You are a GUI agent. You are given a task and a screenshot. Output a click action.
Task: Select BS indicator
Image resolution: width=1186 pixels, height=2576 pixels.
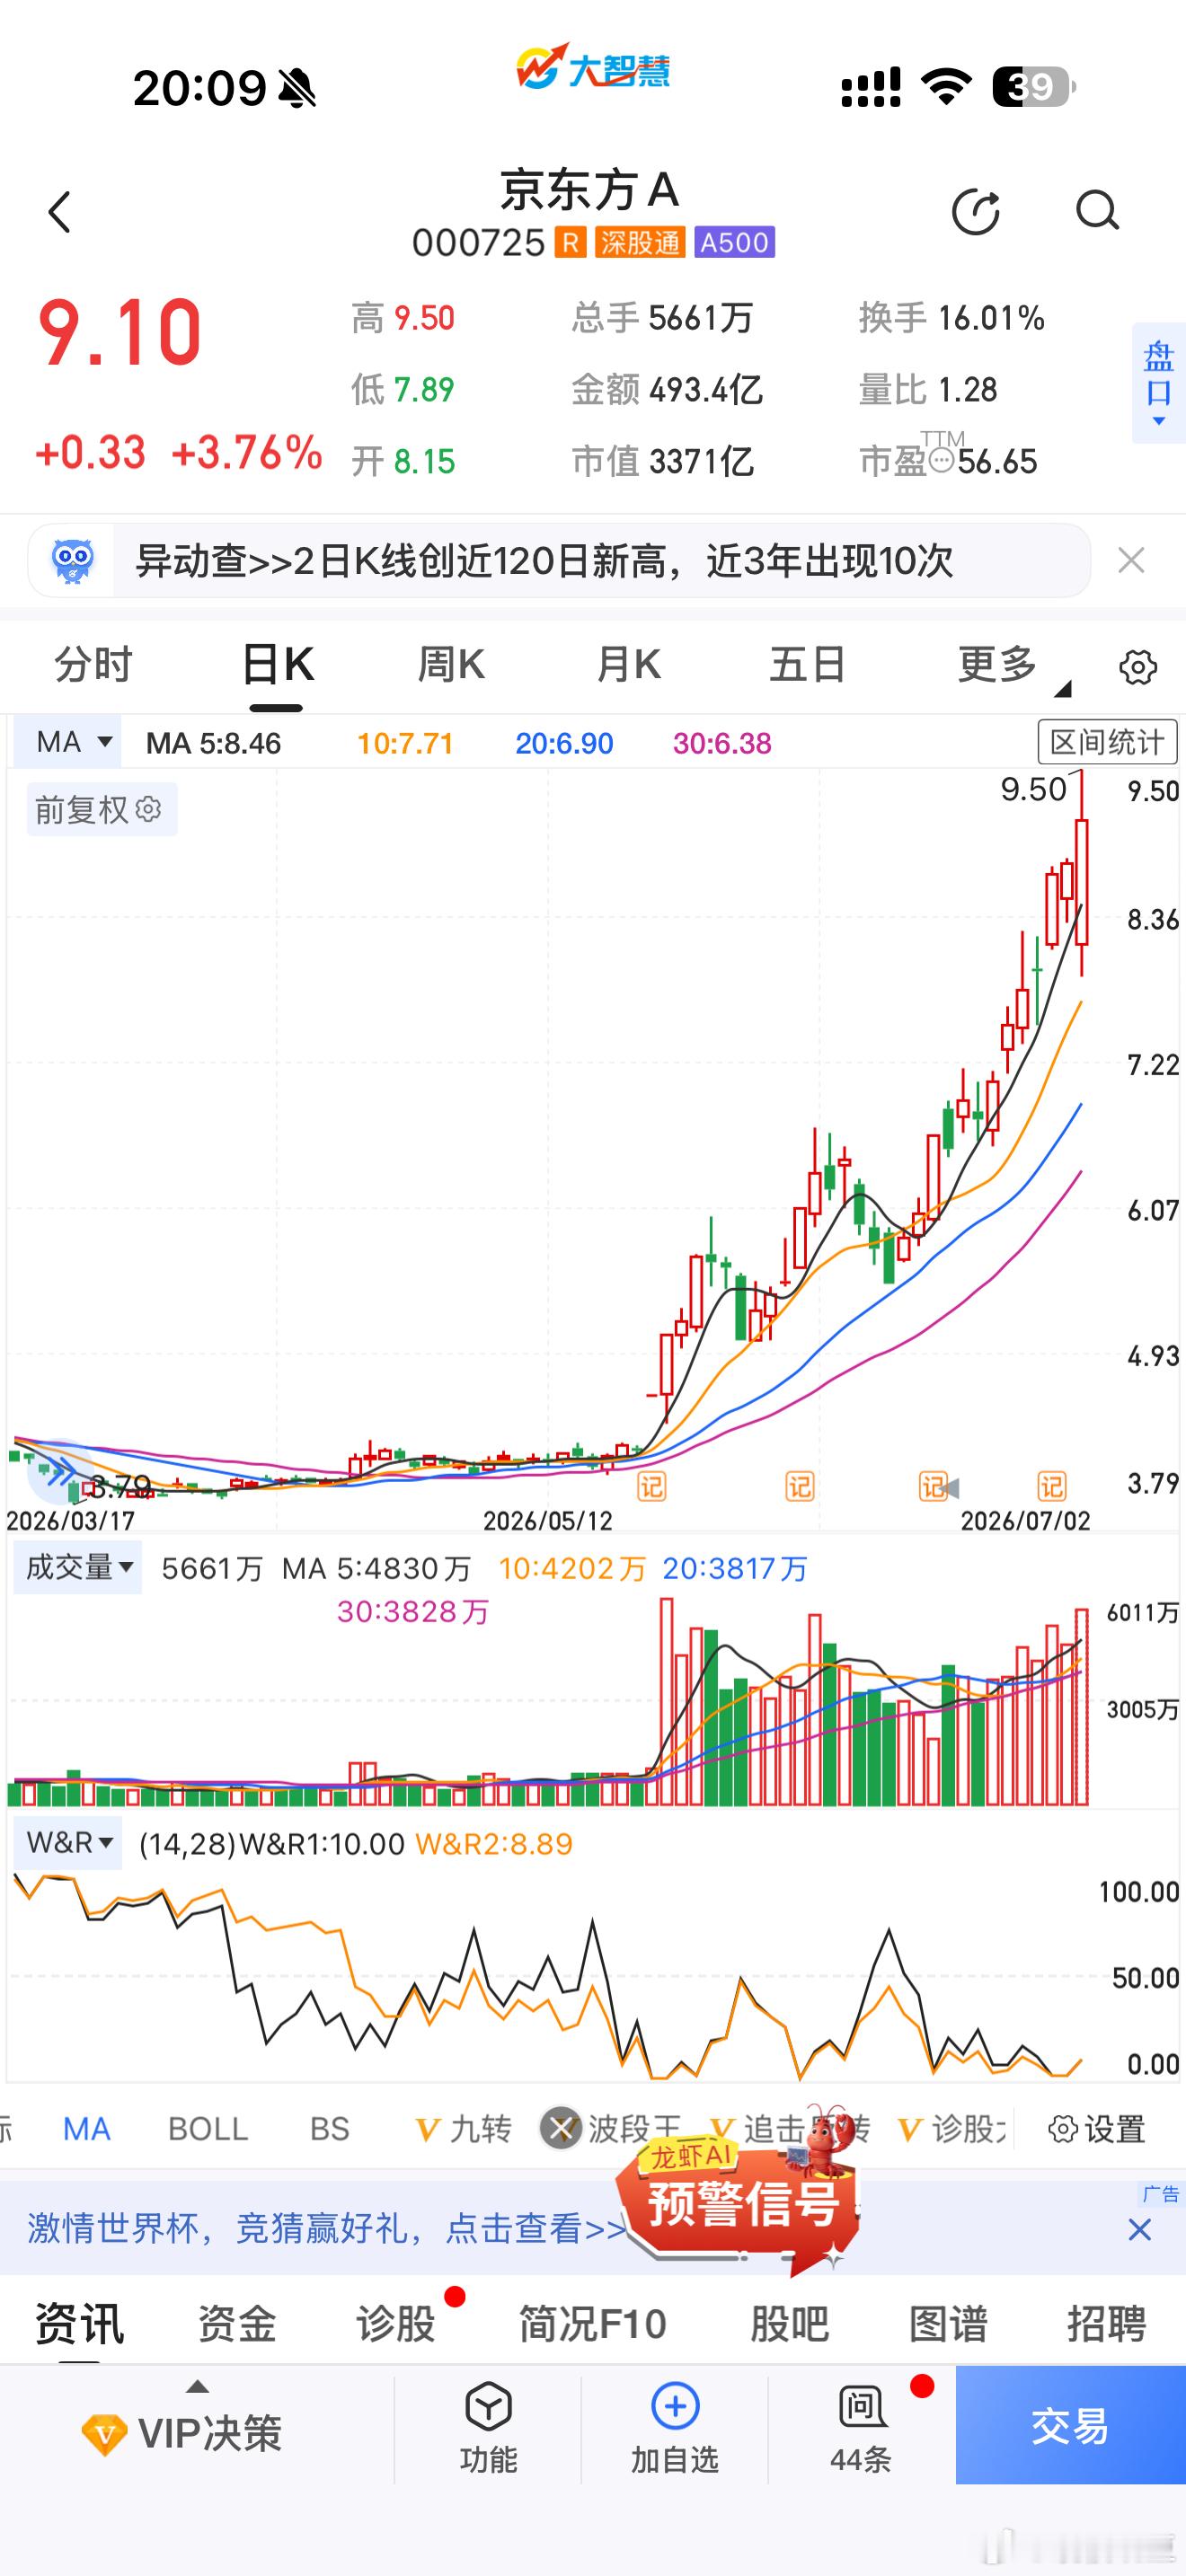330,2129
